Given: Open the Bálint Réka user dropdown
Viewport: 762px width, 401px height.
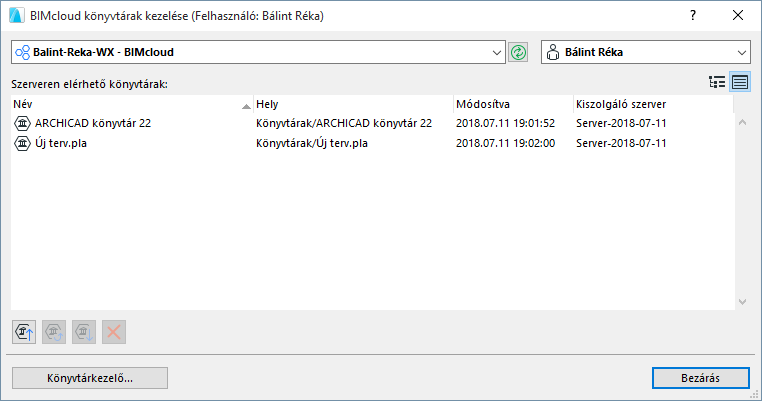Looking at the screenshot, I should coord(645,52).
